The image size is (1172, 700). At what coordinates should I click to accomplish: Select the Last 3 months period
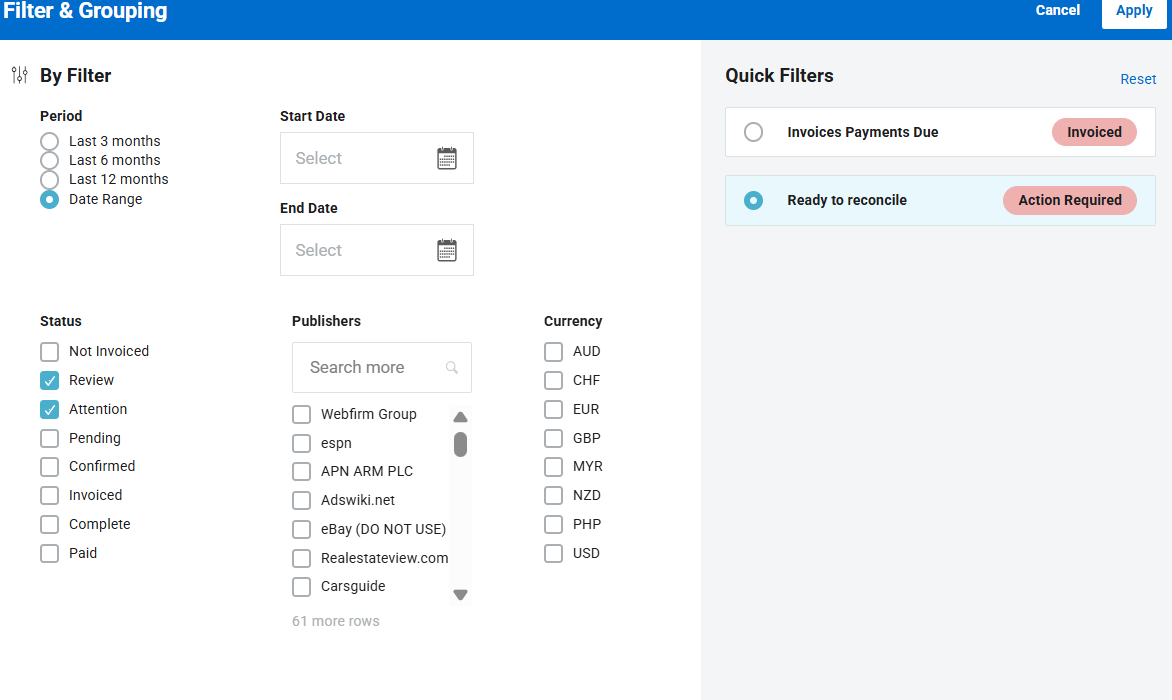coord(49,141)
